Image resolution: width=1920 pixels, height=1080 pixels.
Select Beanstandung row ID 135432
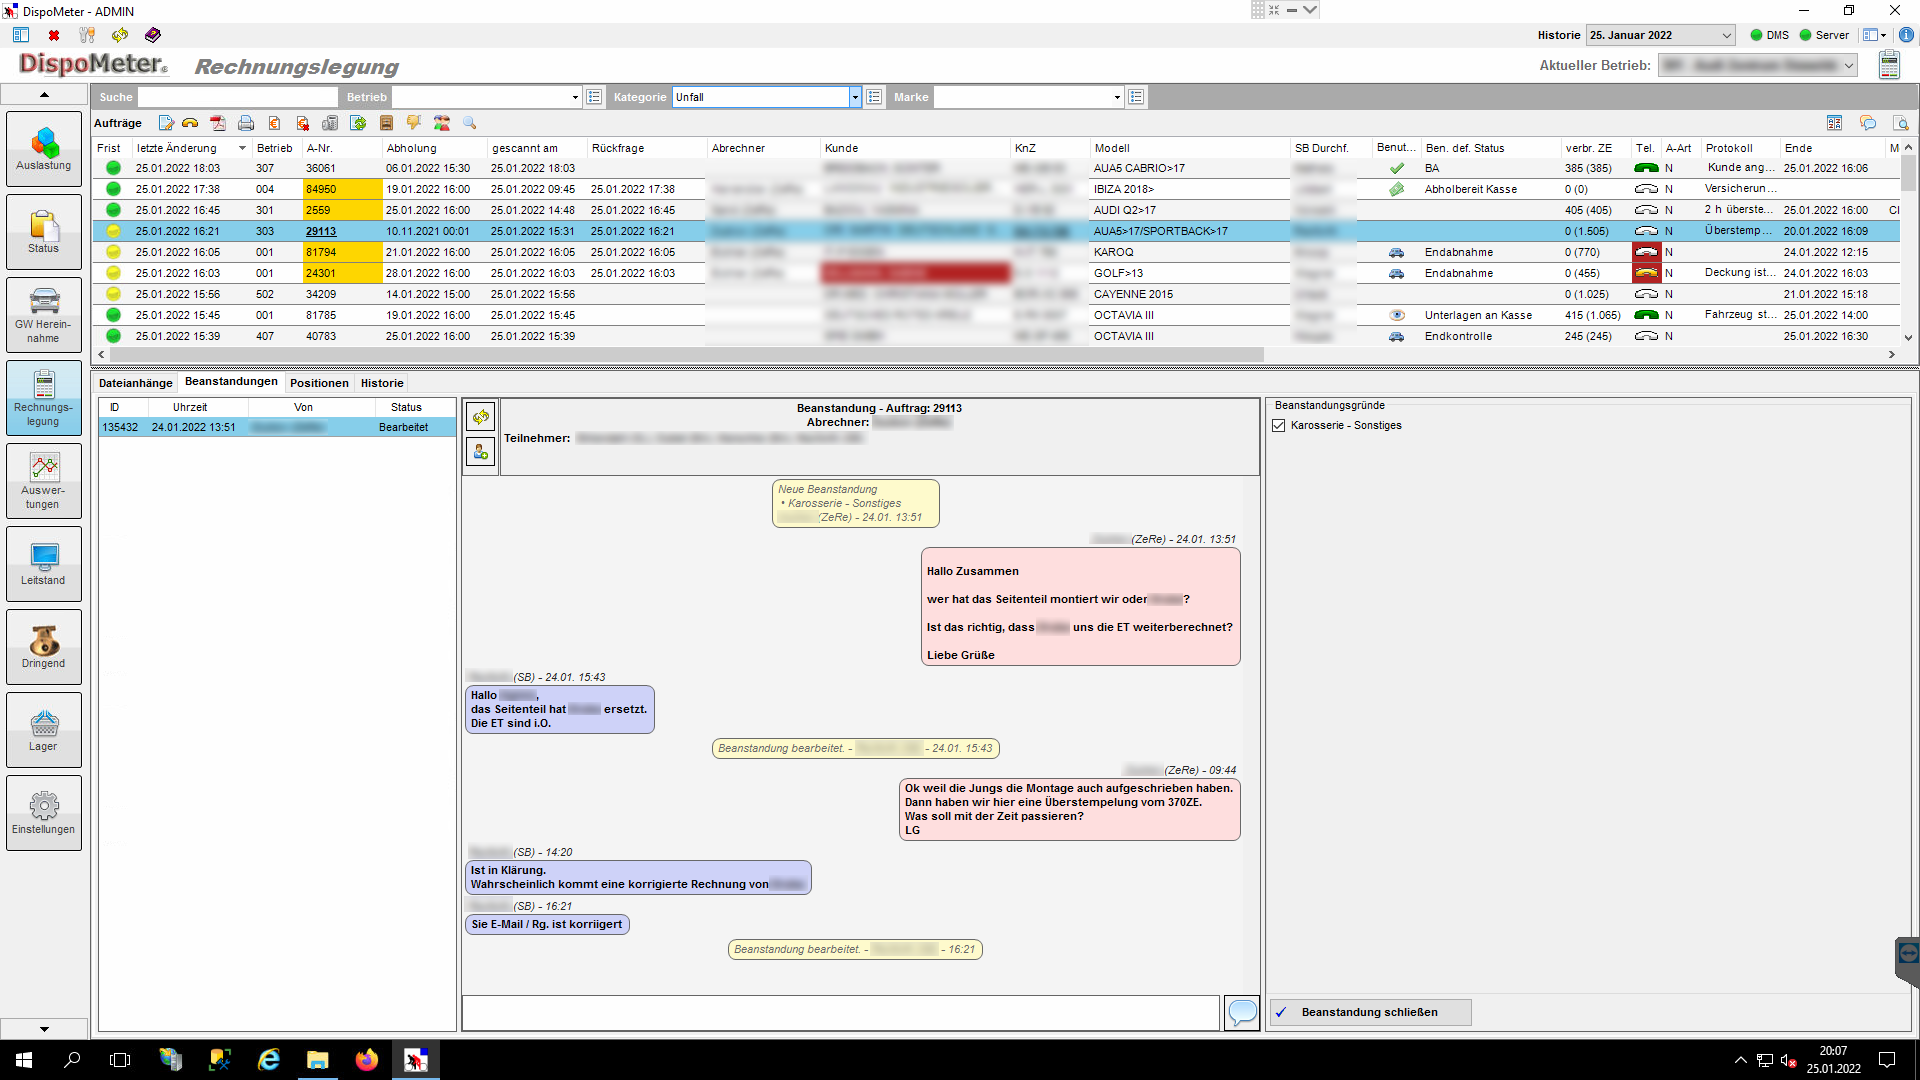click(x=277, y=427)
